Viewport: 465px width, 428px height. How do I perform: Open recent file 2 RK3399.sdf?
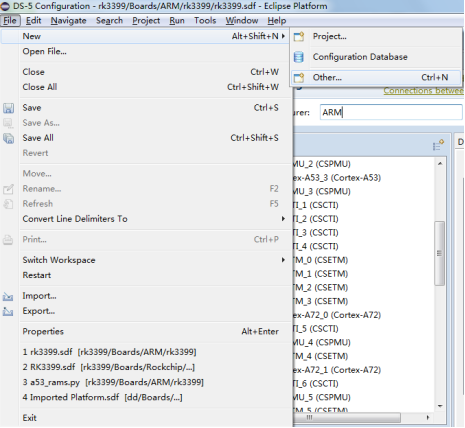pos(109,367)
